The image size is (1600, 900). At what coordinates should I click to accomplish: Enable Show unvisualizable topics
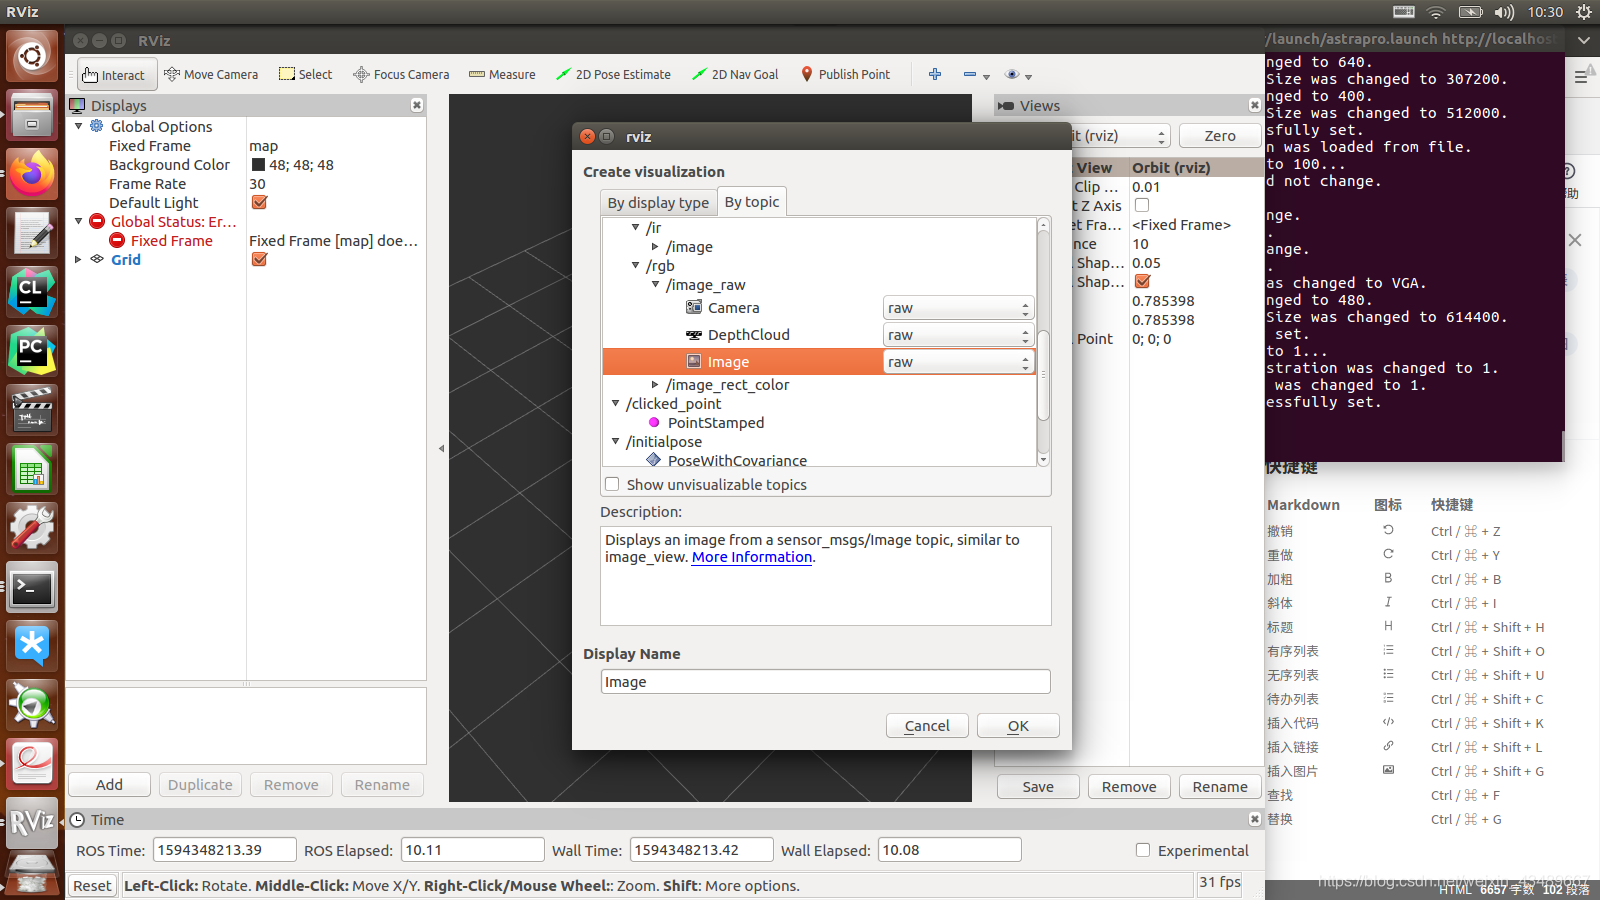click(x=612, y=485)
